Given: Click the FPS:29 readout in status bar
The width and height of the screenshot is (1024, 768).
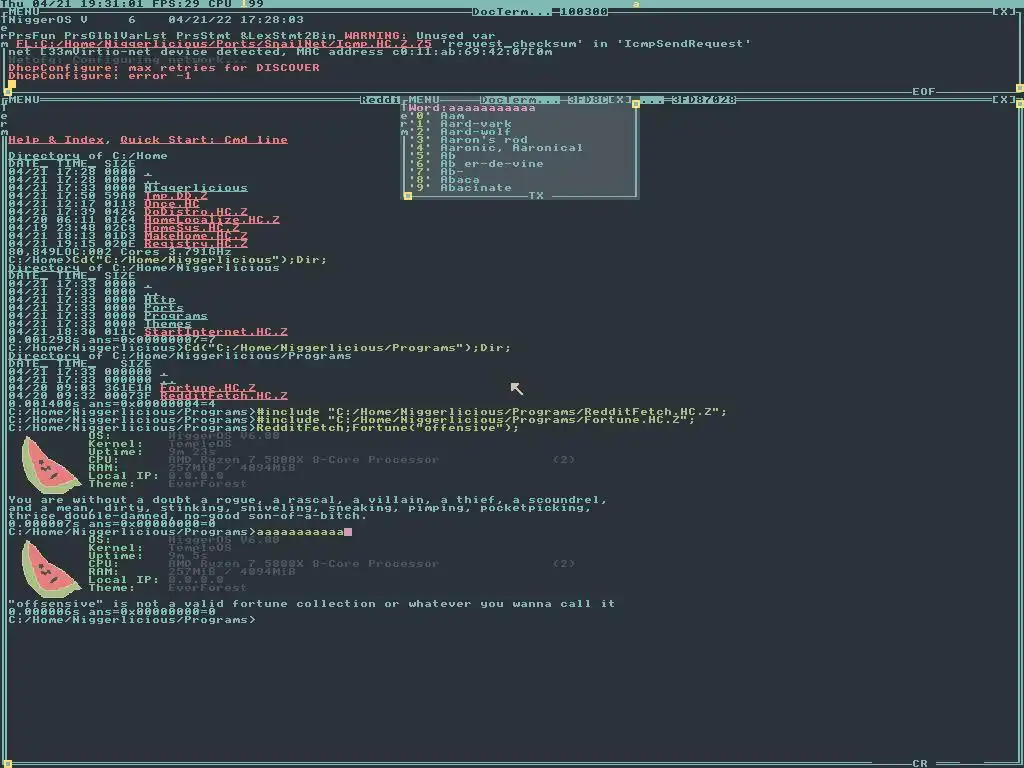Looking at the screenshot, I should [176, 4].
